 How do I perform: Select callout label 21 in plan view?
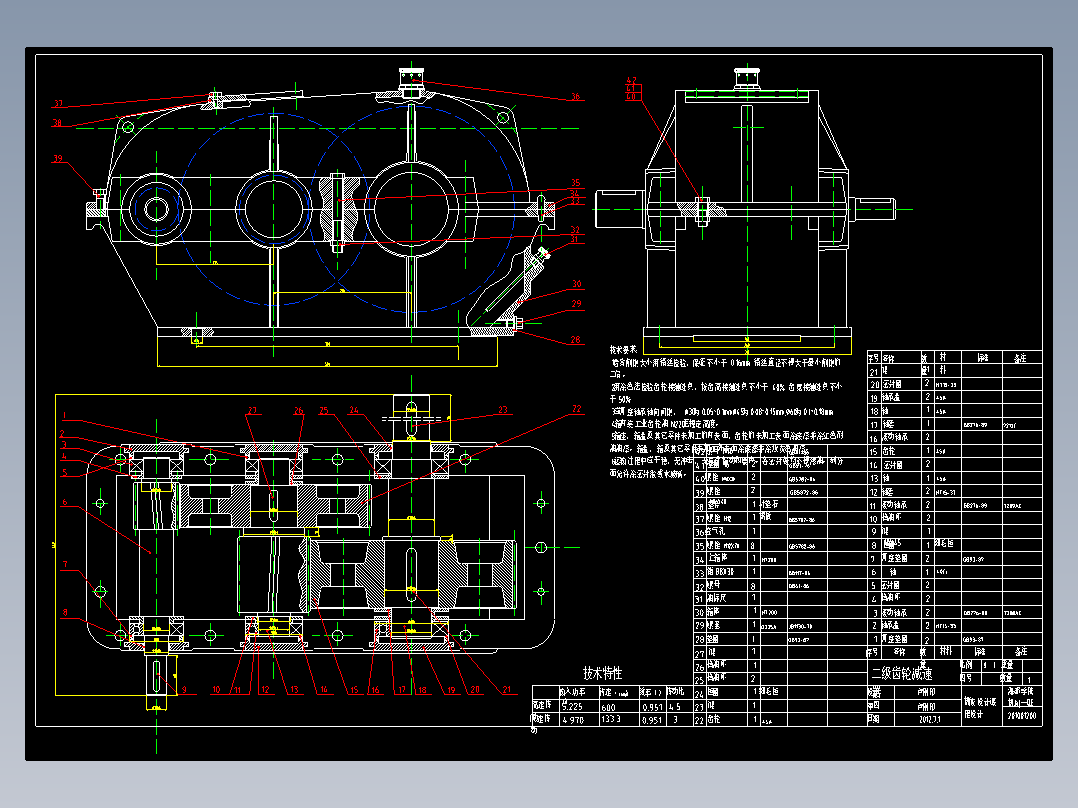click(x=507, y=689)
